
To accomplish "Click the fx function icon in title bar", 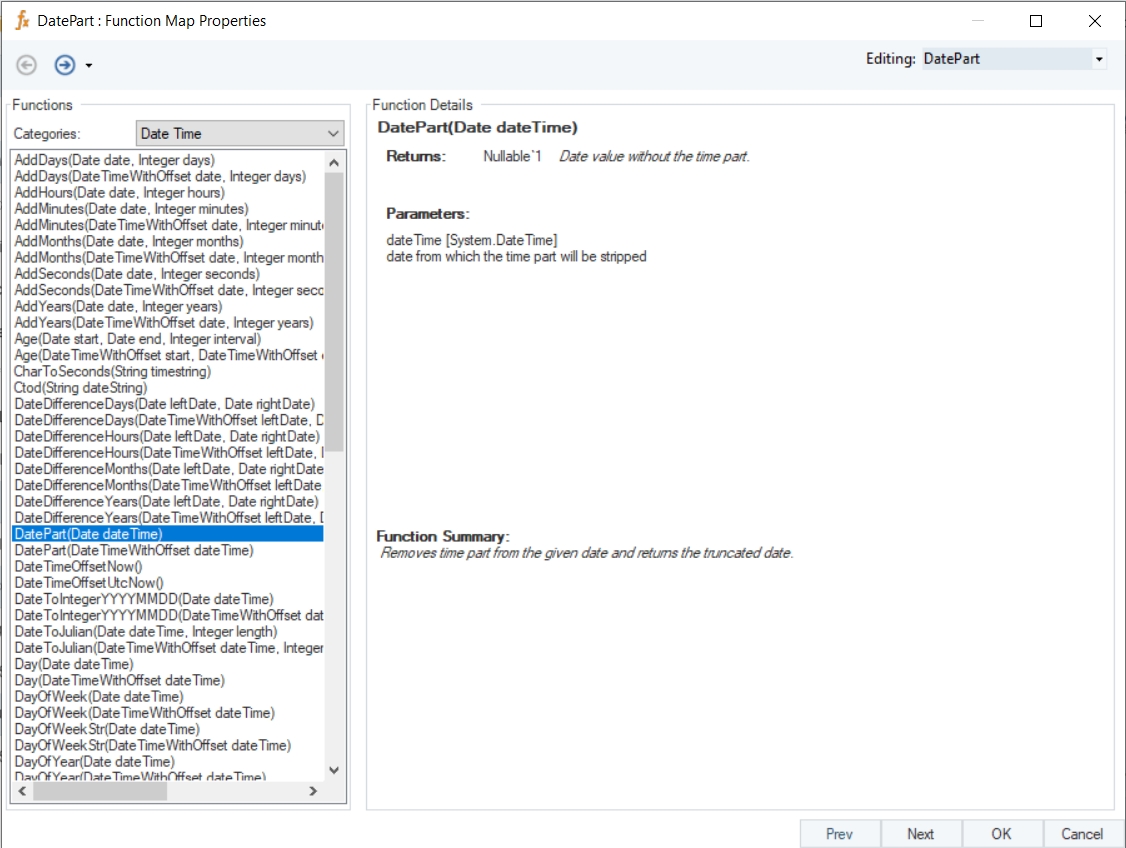I will 22,20.
